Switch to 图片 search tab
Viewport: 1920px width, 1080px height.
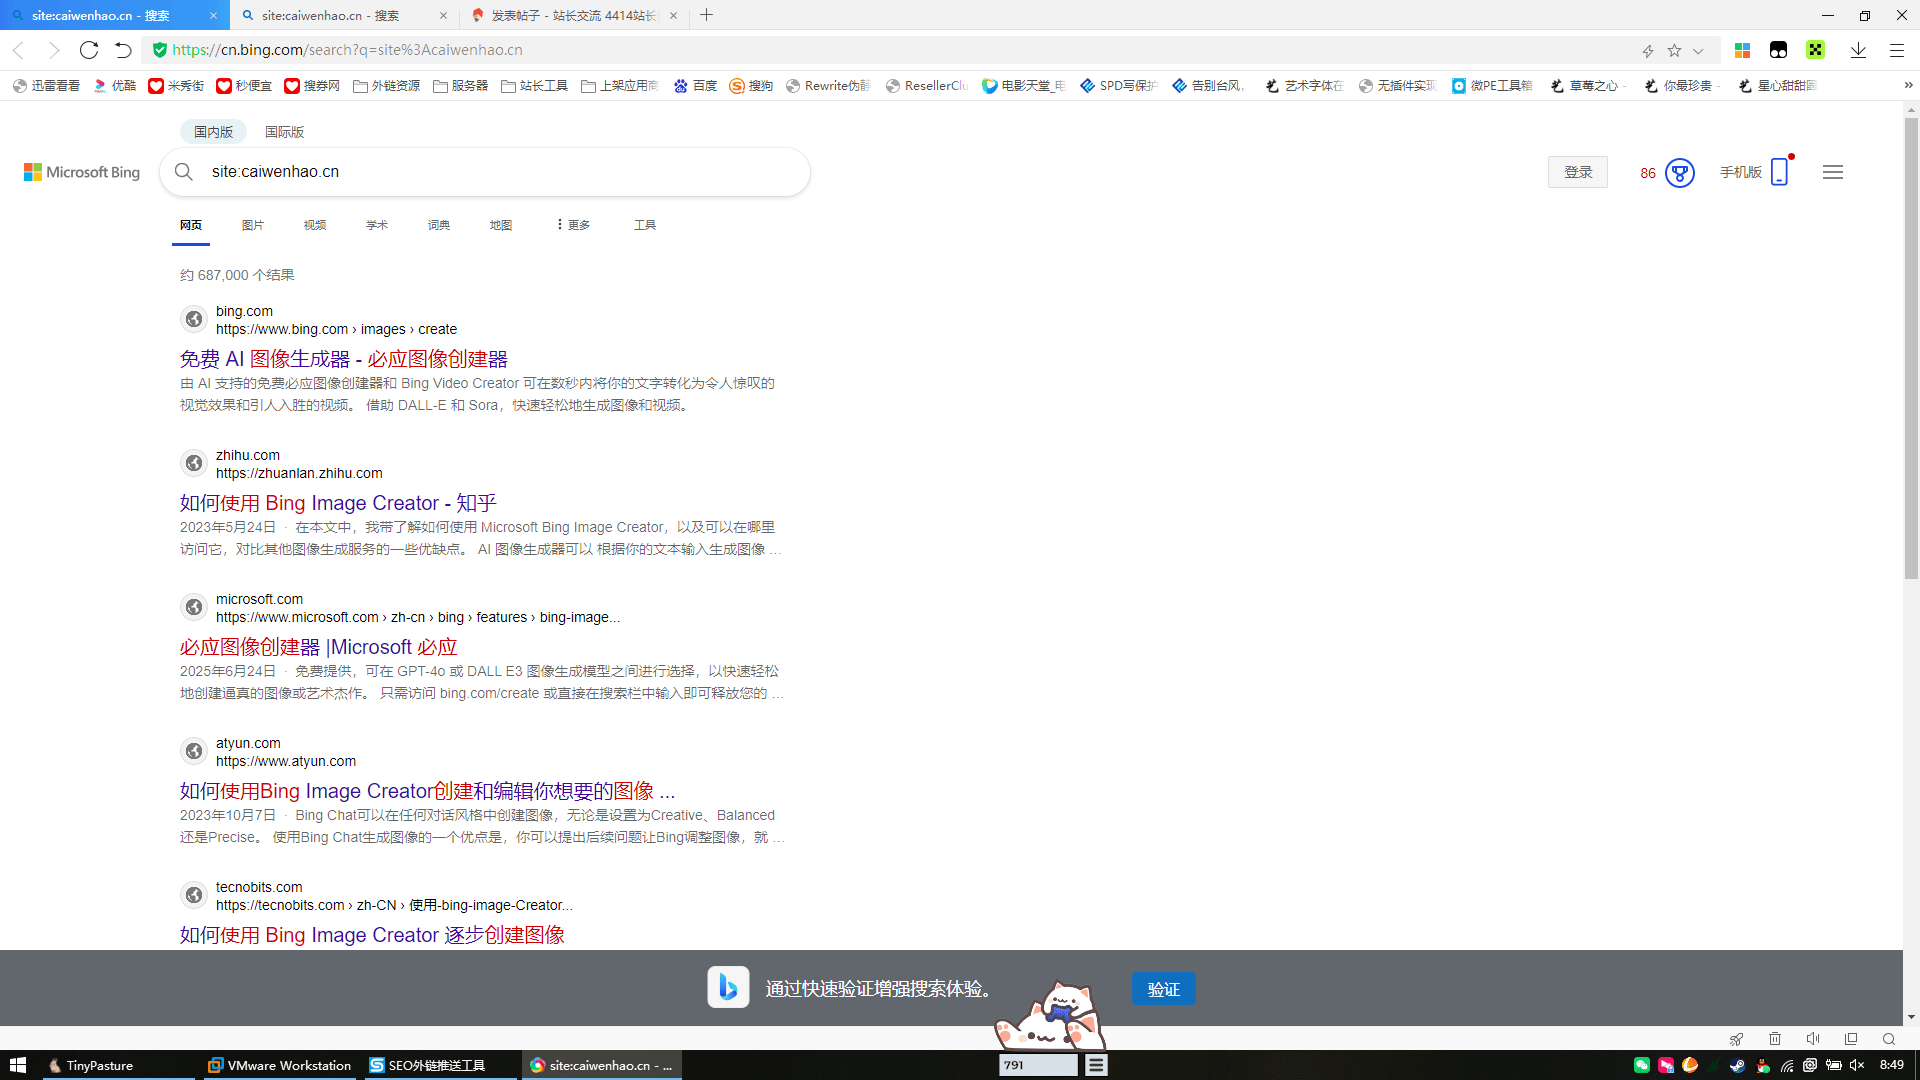pyautogui.click(x=253, y=225)
